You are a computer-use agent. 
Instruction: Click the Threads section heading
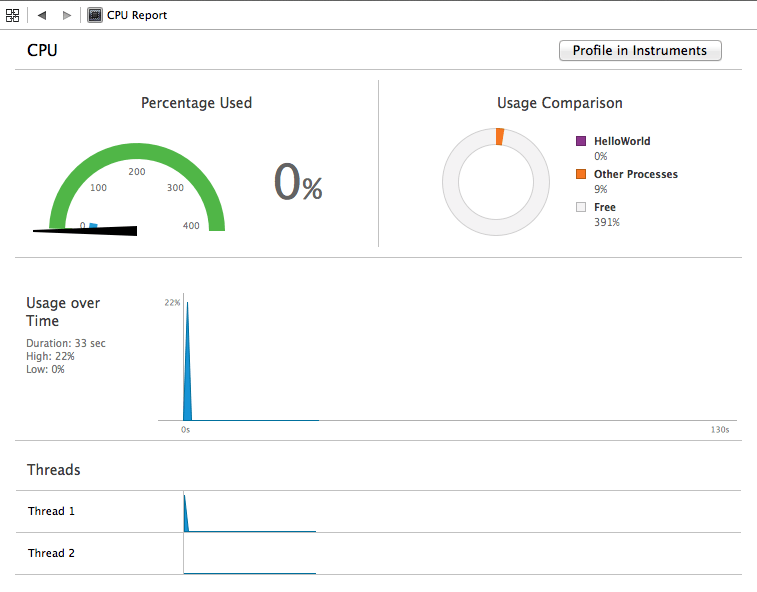54,470
